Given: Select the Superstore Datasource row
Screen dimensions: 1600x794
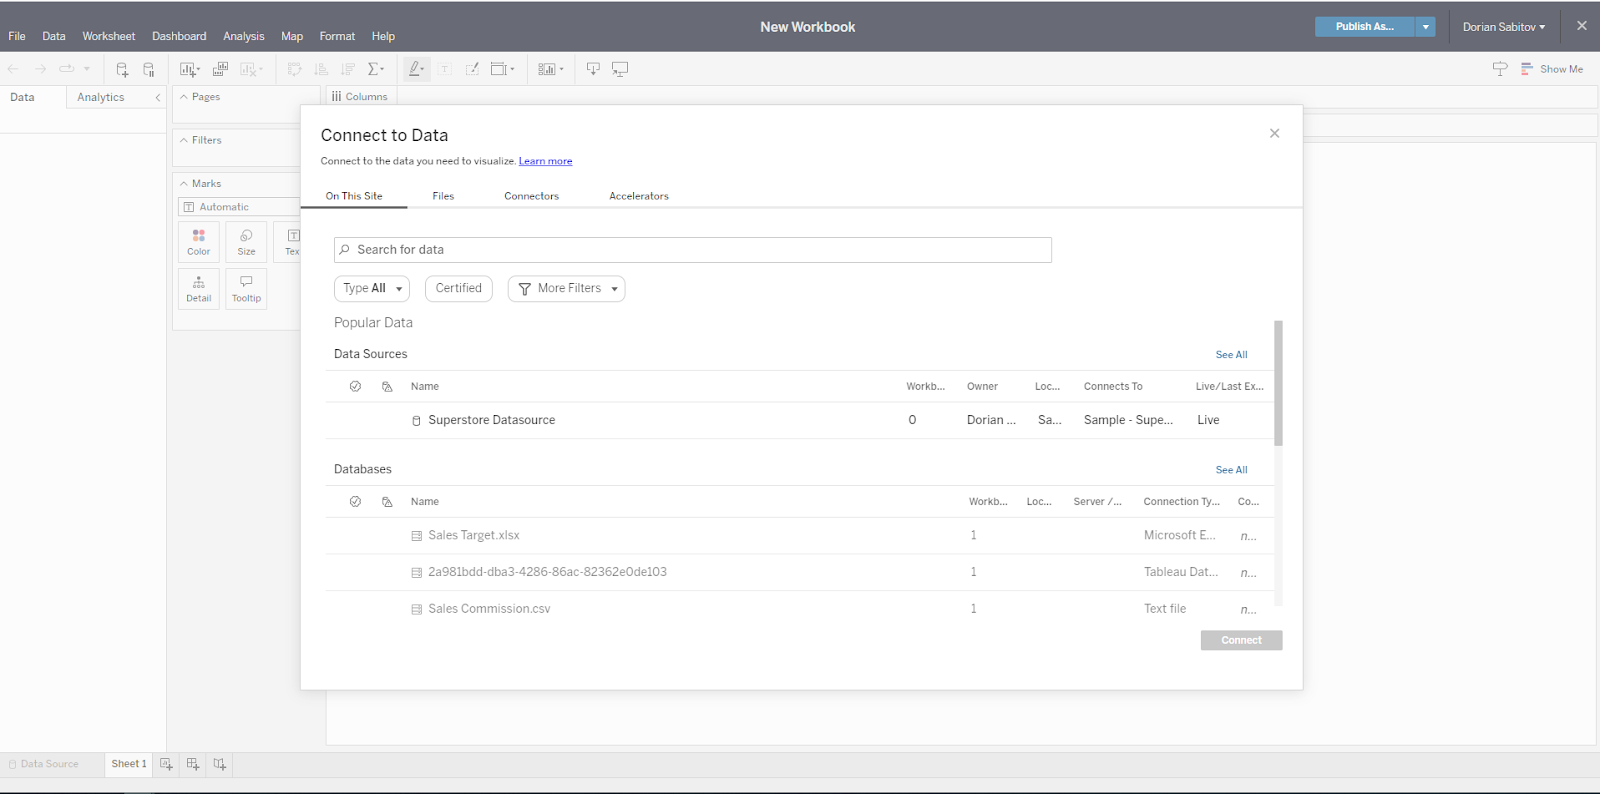Looking at the screenshot, I should [x=799, y=420].
